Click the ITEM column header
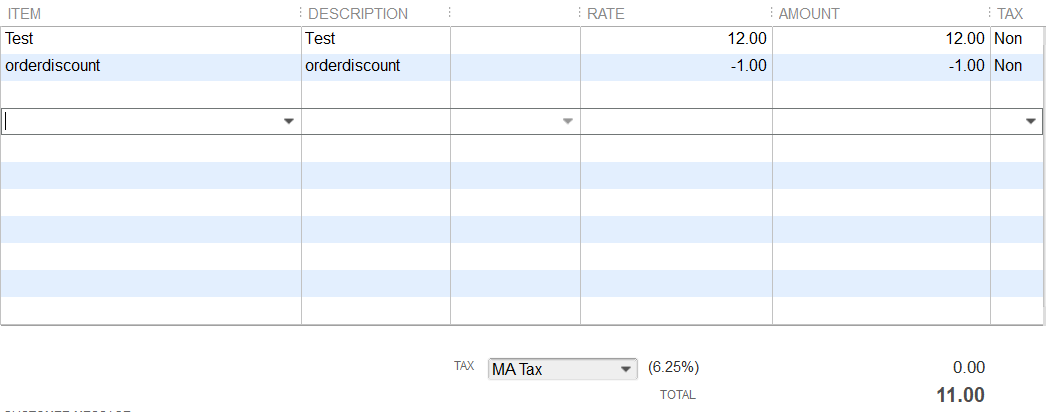This screenshot has width=1046, height=412. (x=25, y=14)
